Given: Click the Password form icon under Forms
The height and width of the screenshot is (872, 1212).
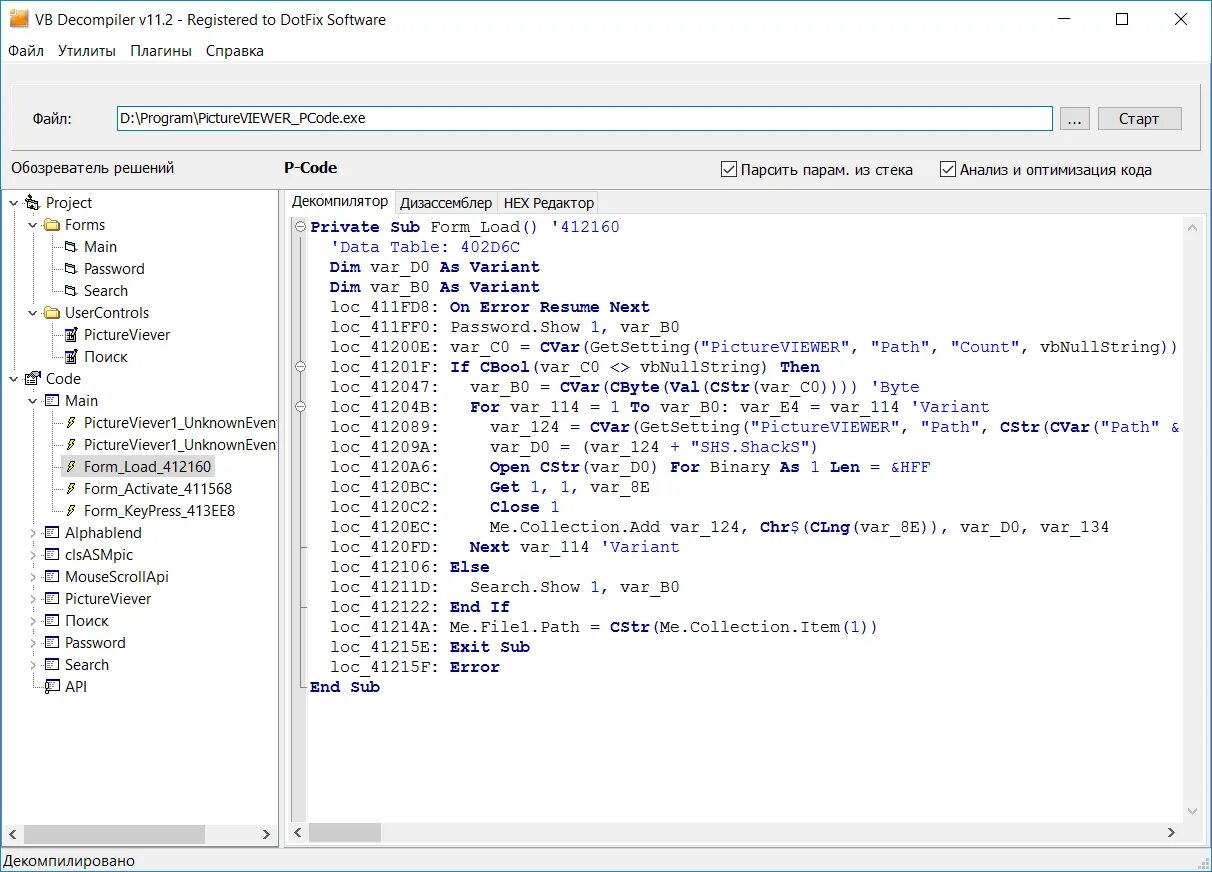Looking at the screenshot, I should pyautogui.click(x=71, y=269).
